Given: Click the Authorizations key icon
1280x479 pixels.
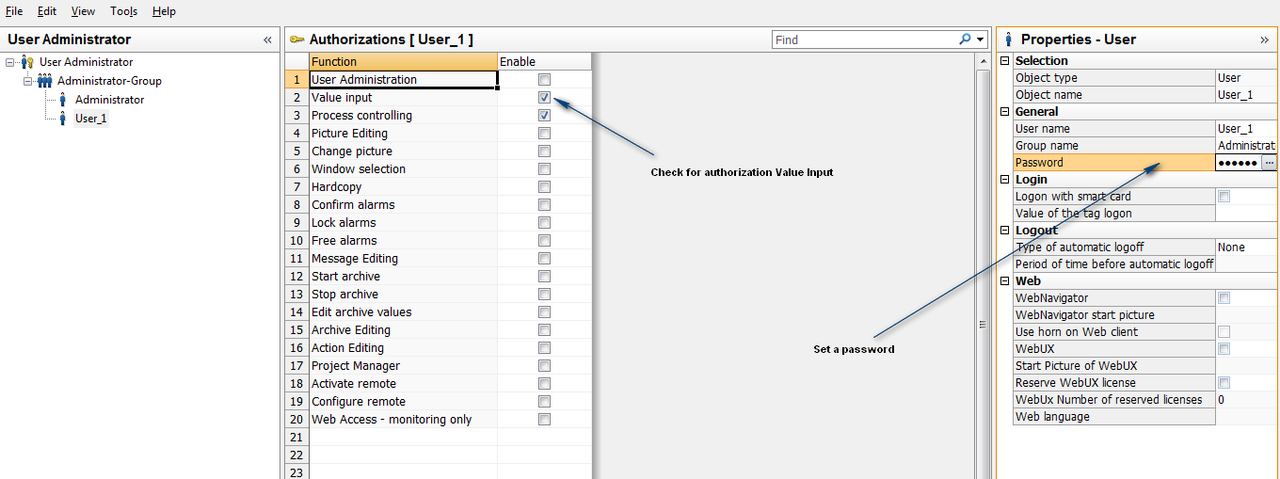Looking at the screenshot, I should 297,39.
